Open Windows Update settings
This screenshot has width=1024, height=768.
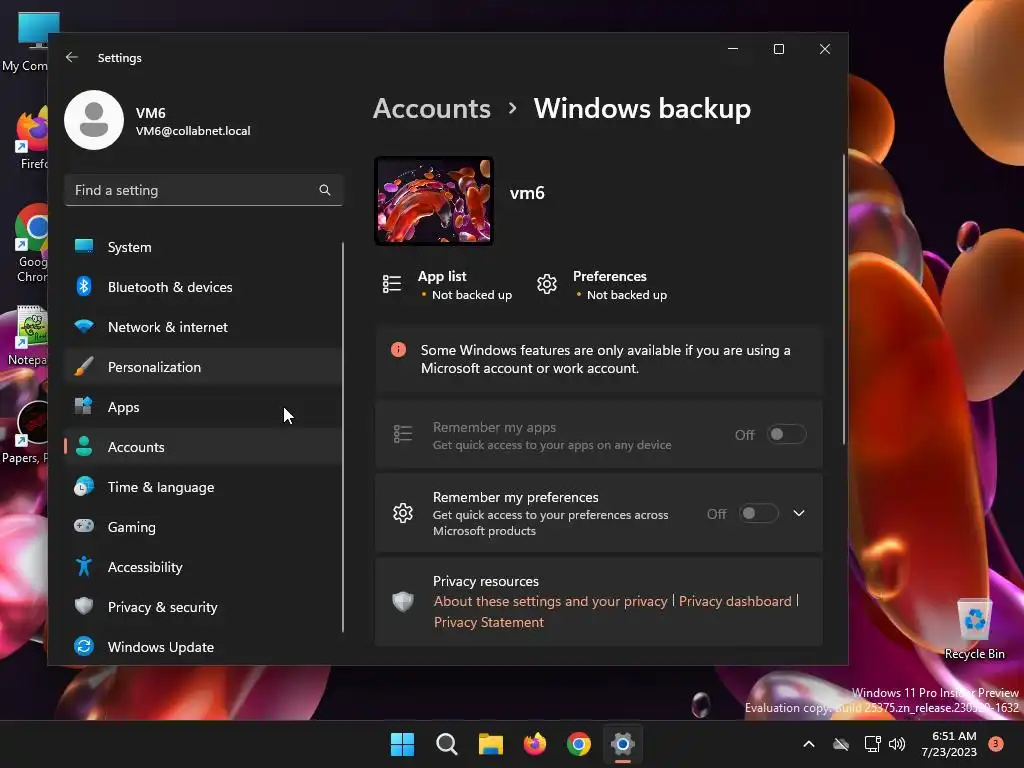[202, 647]
